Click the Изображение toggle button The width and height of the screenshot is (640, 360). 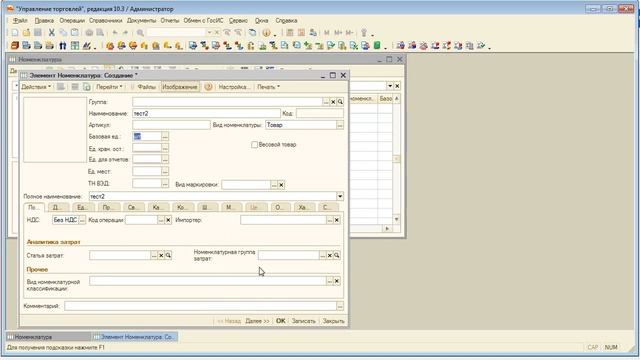click(x=180, y=87)
